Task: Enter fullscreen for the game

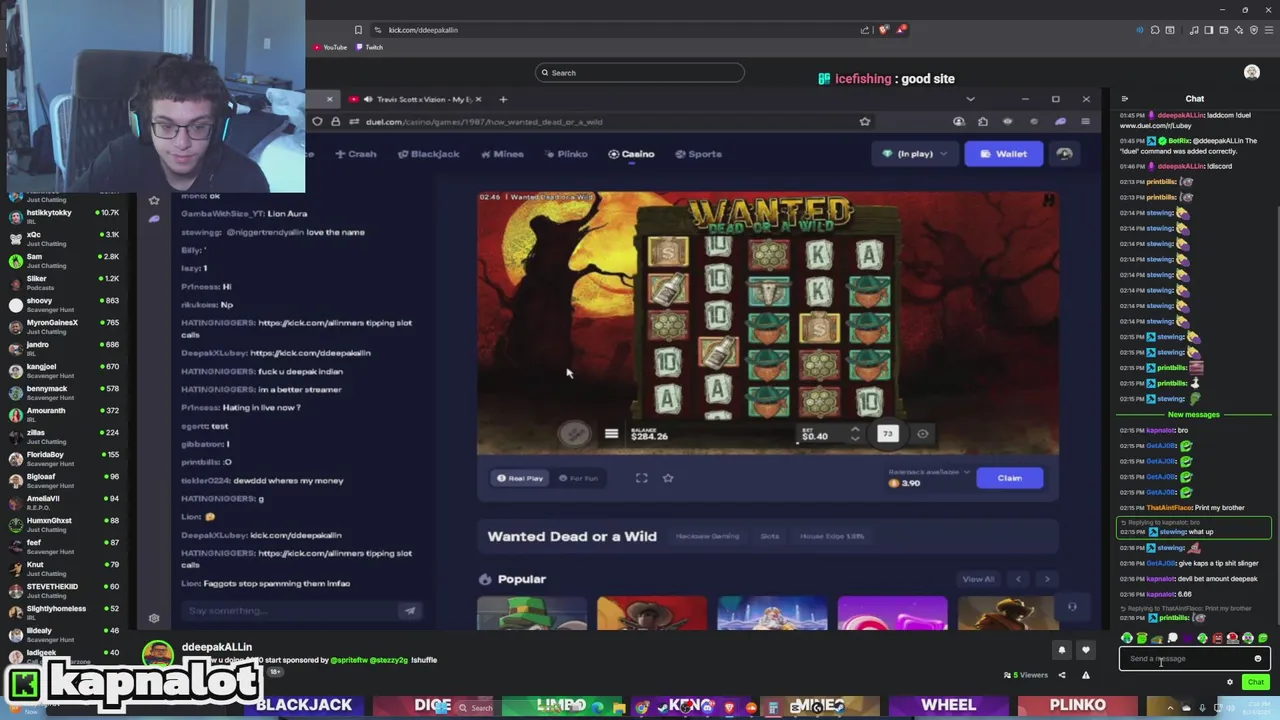Action: pos(641,478)
